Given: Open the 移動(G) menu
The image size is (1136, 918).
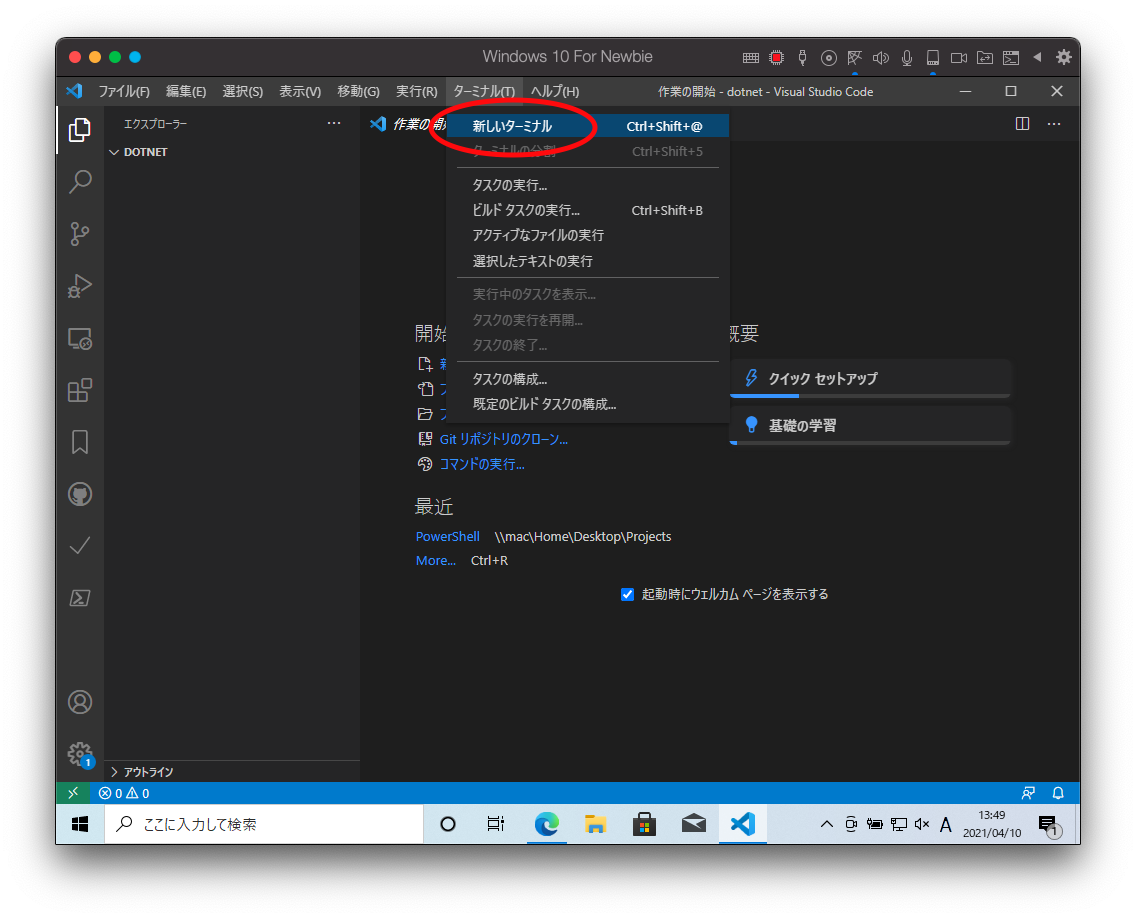Looking at the screenshot, I should point(358,91).
